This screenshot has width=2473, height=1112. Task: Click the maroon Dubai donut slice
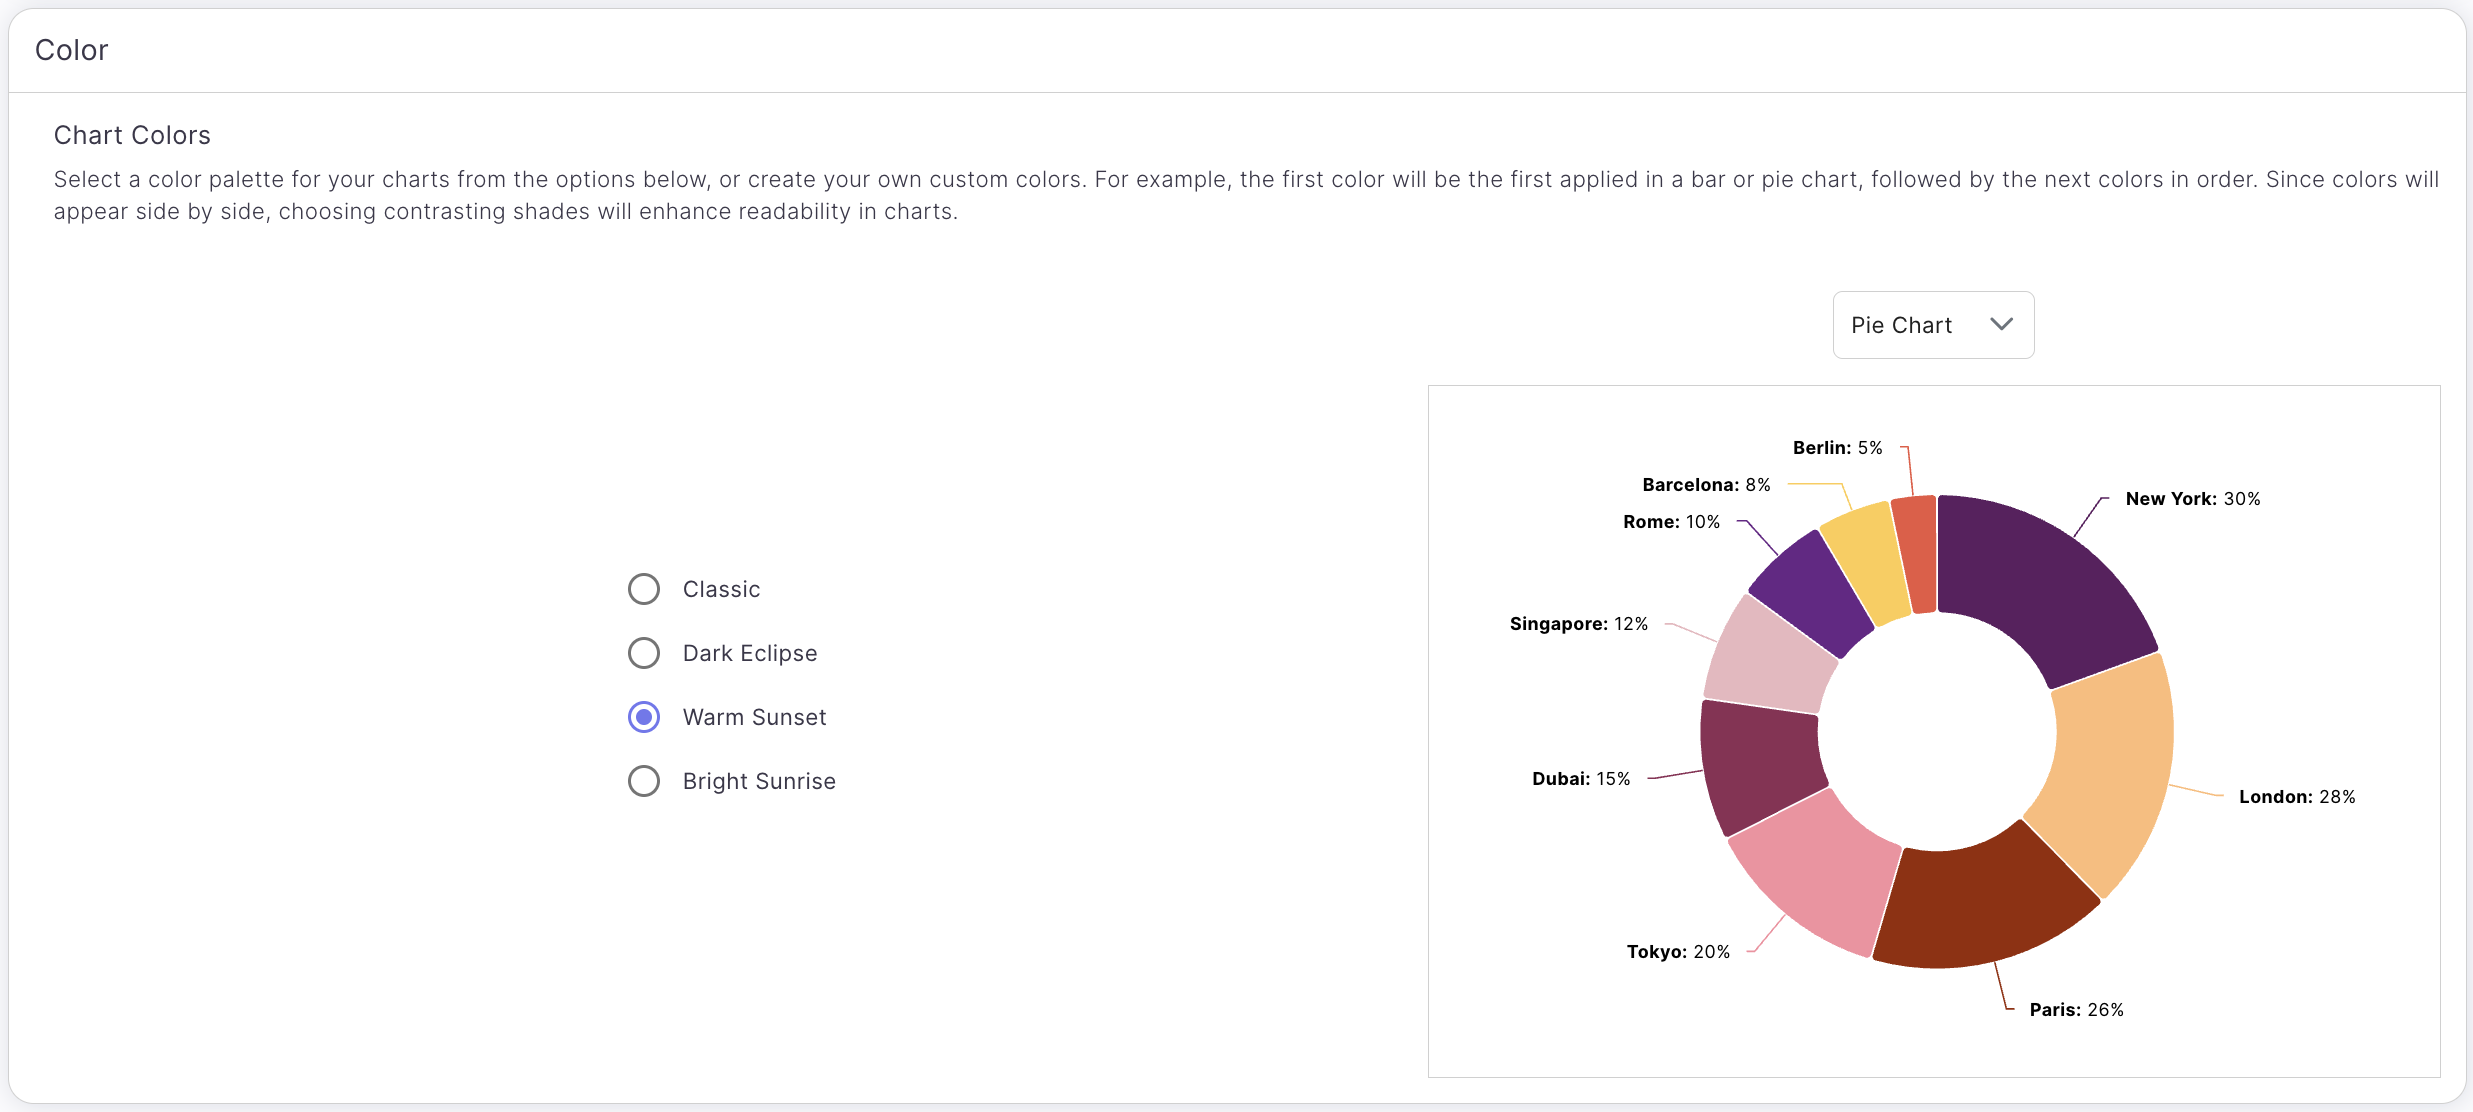1760,765
